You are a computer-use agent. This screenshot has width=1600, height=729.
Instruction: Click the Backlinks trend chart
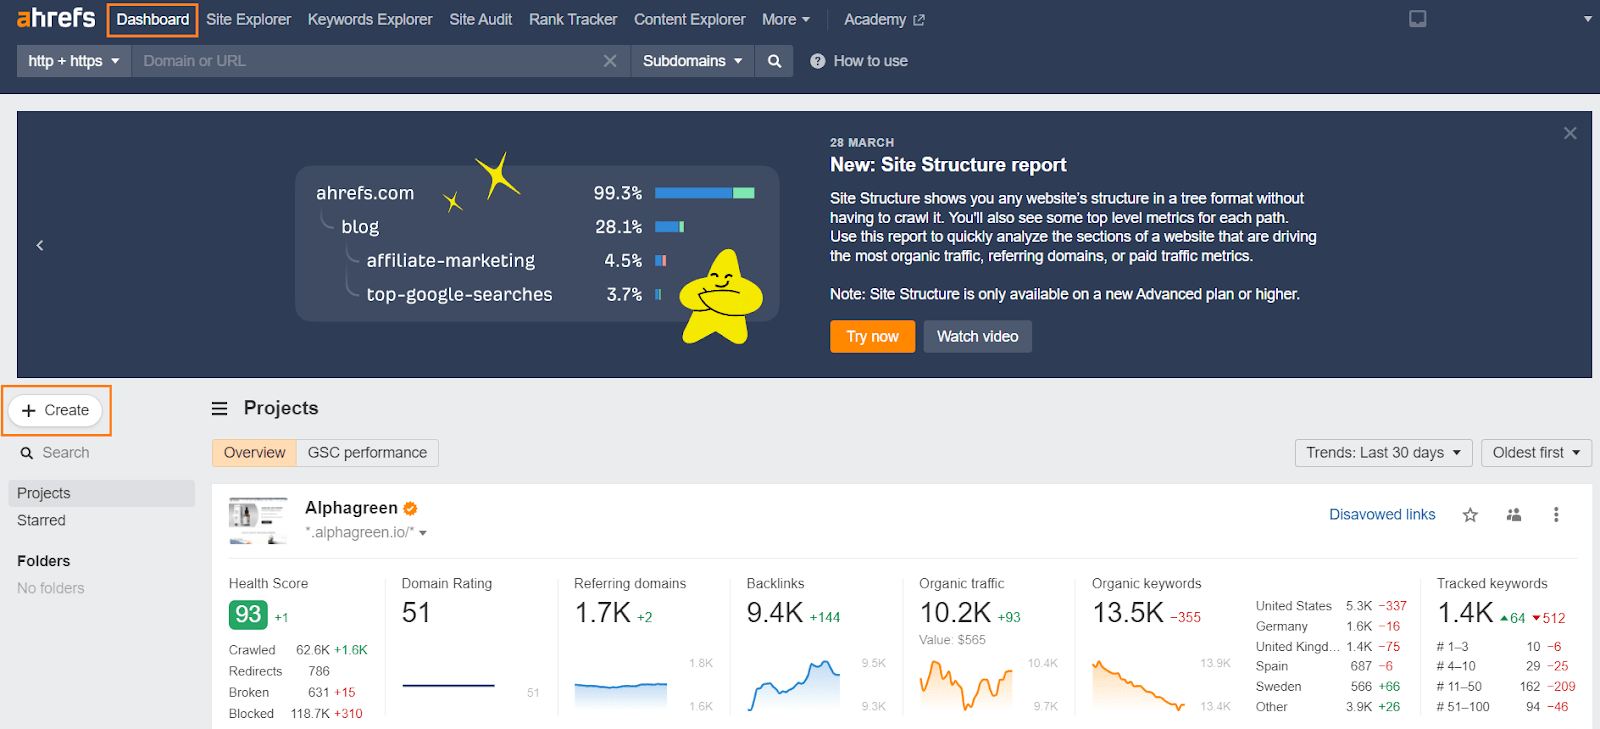pyautogui.click(x=795, y=685)
